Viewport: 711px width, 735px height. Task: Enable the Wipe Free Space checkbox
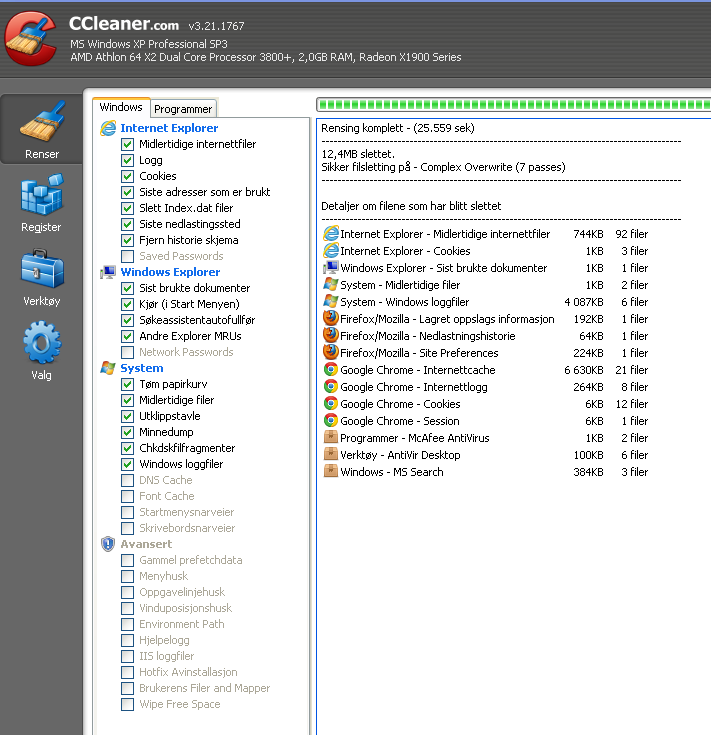point(127,705)
